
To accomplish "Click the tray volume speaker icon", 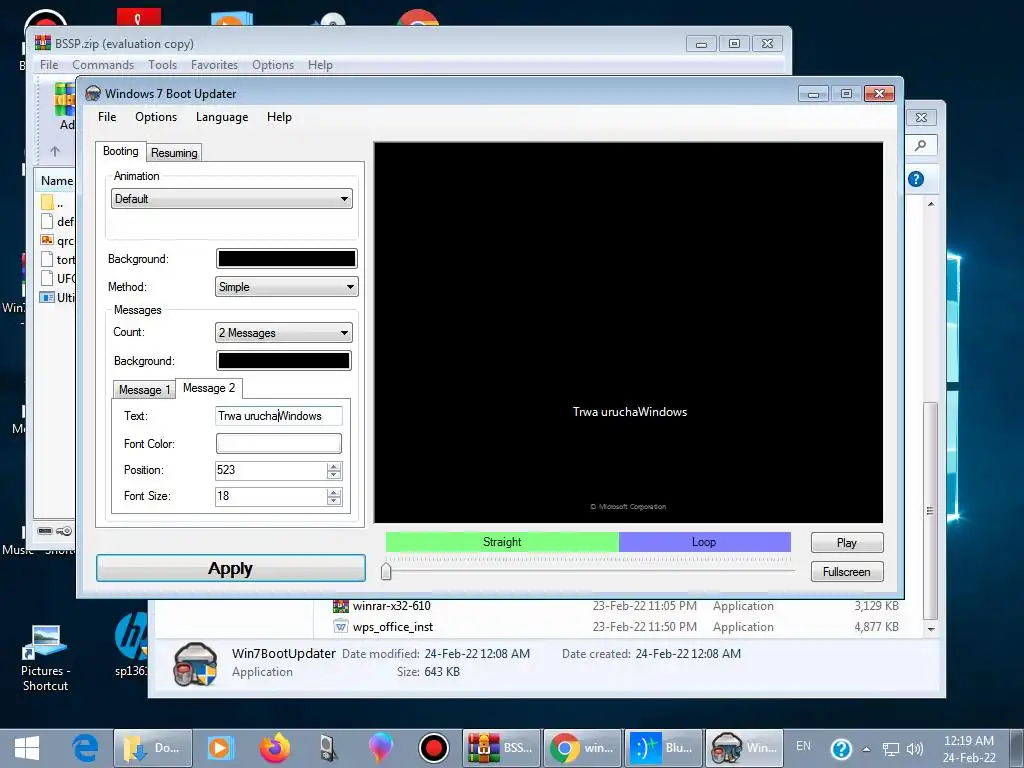I will [x=915, y=749].
